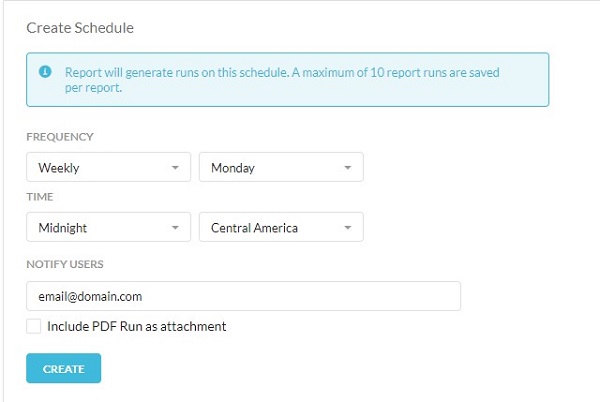Click the caret arrow on the Midnight selector
The height and width of the screenshot is (402, 600).
pyautogui.click(x=175, y=228)
